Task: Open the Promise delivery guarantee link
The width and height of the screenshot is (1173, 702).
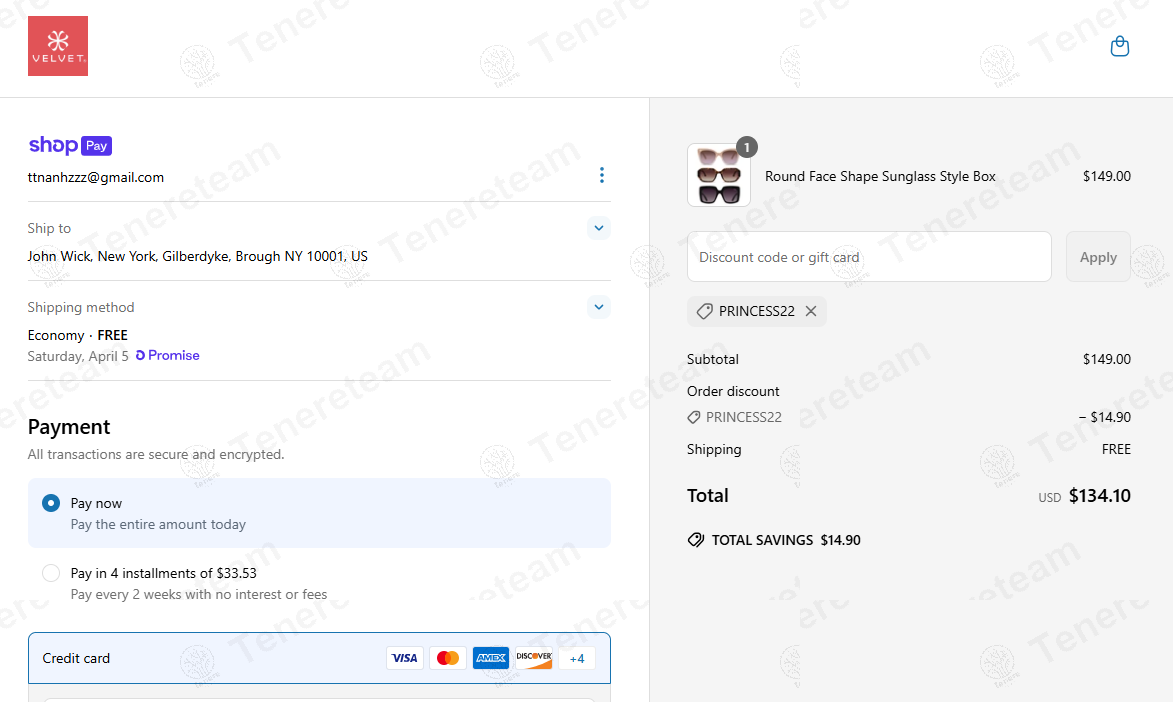Action: [168, 355]
